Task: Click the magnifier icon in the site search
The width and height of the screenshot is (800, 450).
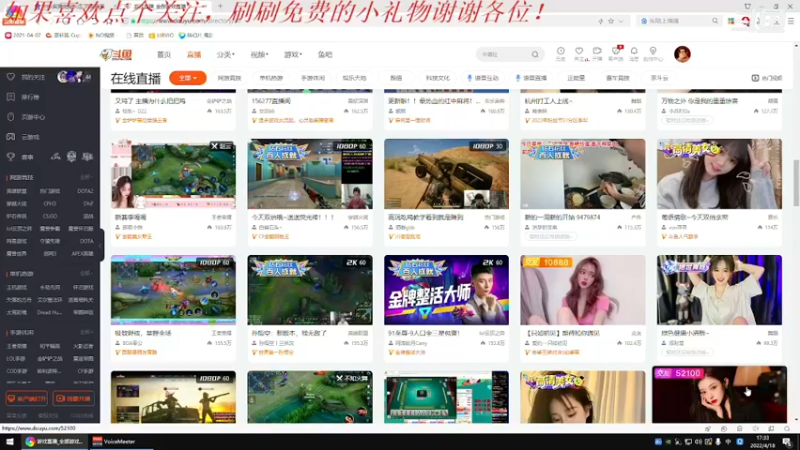Action: coord(535,54)
